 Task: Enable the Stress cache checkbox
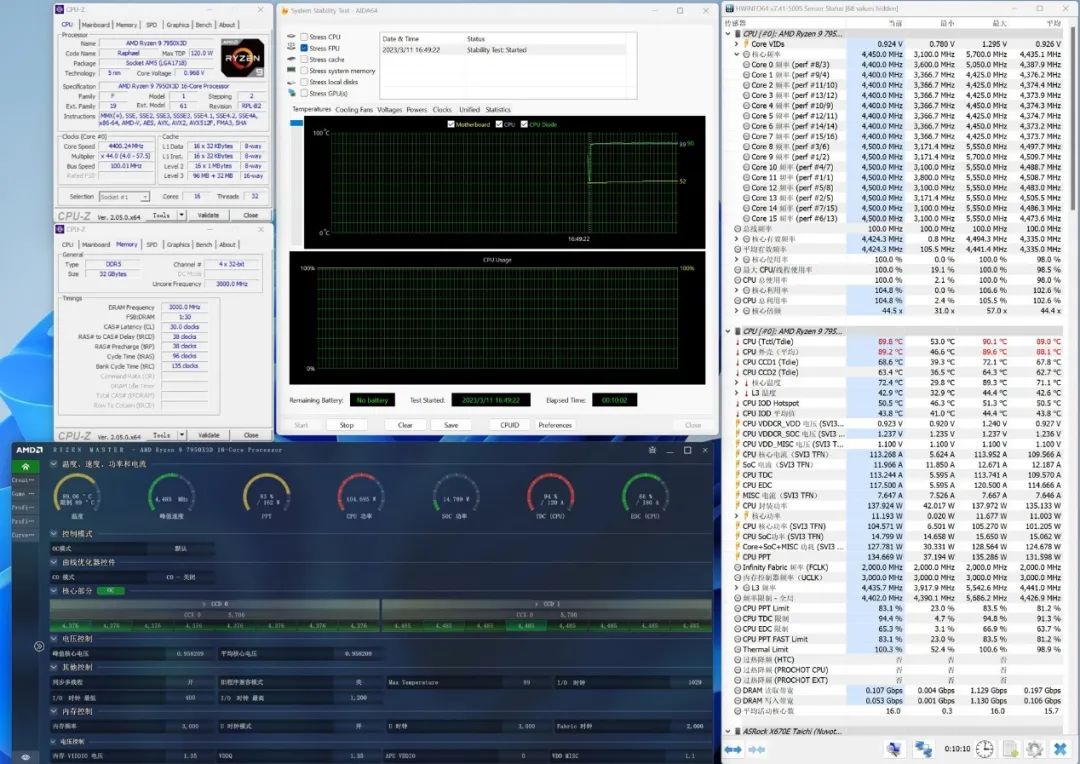pos(304,59)
